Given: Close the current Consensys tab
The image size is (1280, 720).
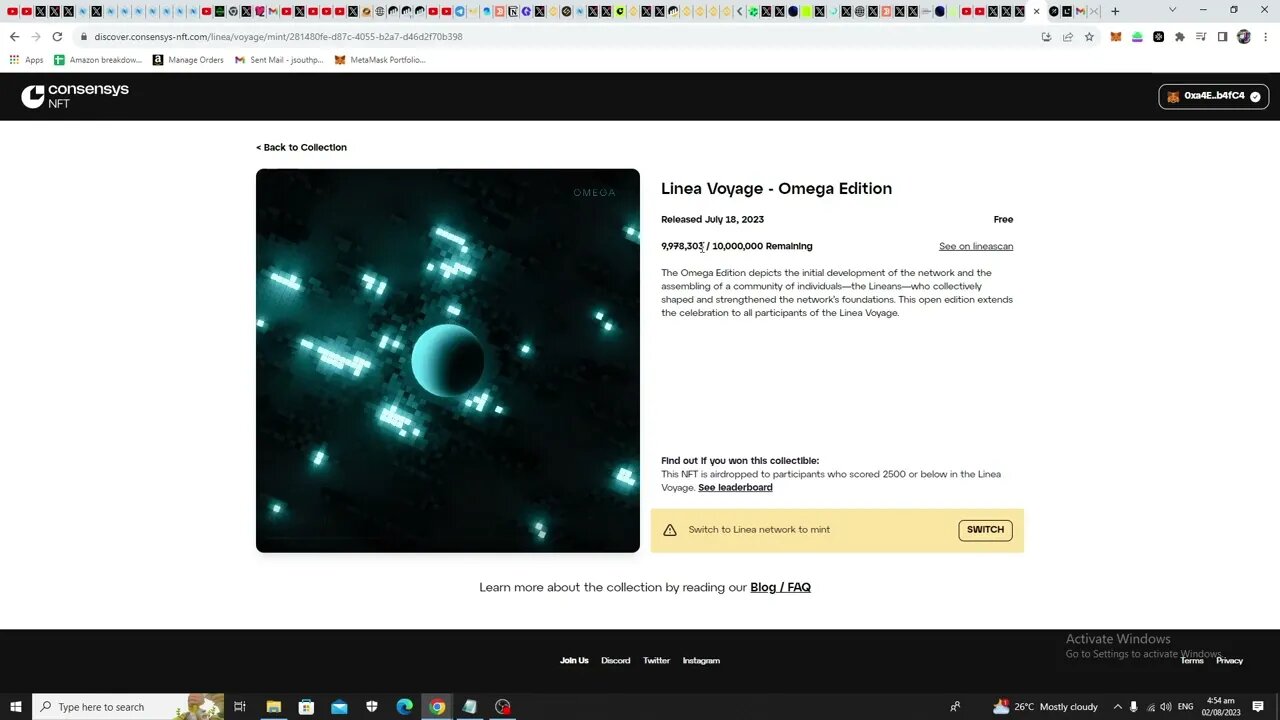Looking at the screenshot, I should pyautogui.click(x=1036, y=11).
